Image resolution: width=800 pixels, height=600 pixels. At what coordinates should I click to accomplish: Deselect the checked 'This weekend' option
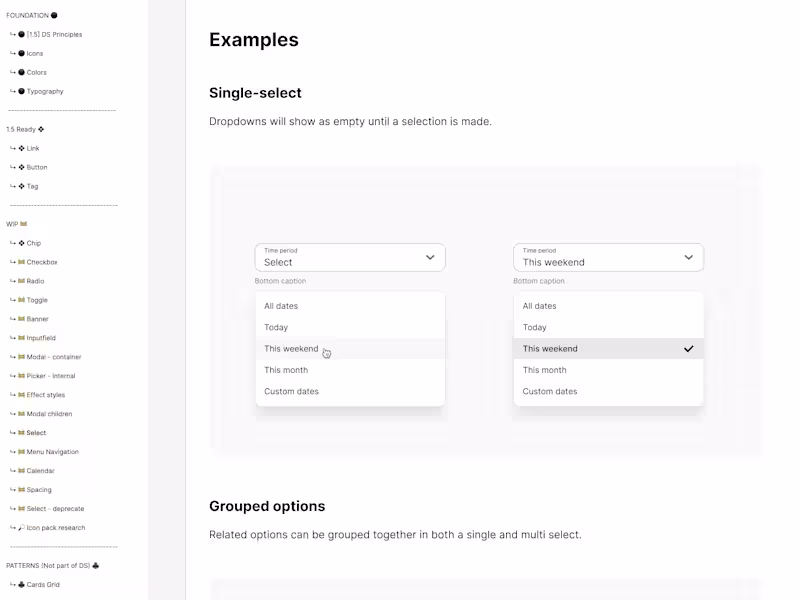click(608, 348)
